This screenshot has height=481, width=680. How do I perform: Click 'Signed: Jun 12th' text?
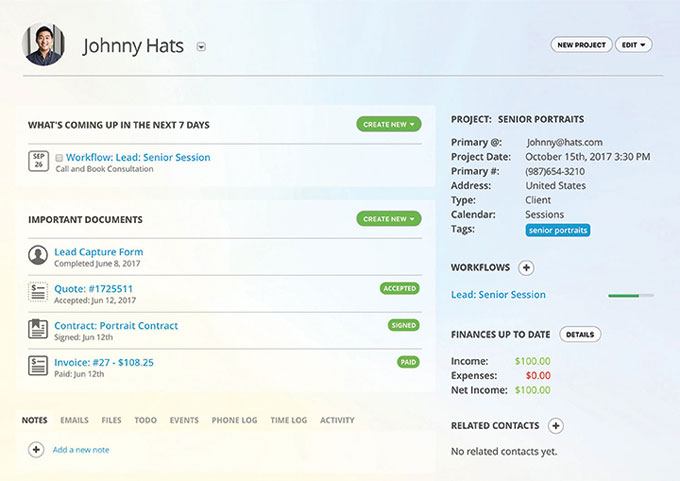click(83, 337)
